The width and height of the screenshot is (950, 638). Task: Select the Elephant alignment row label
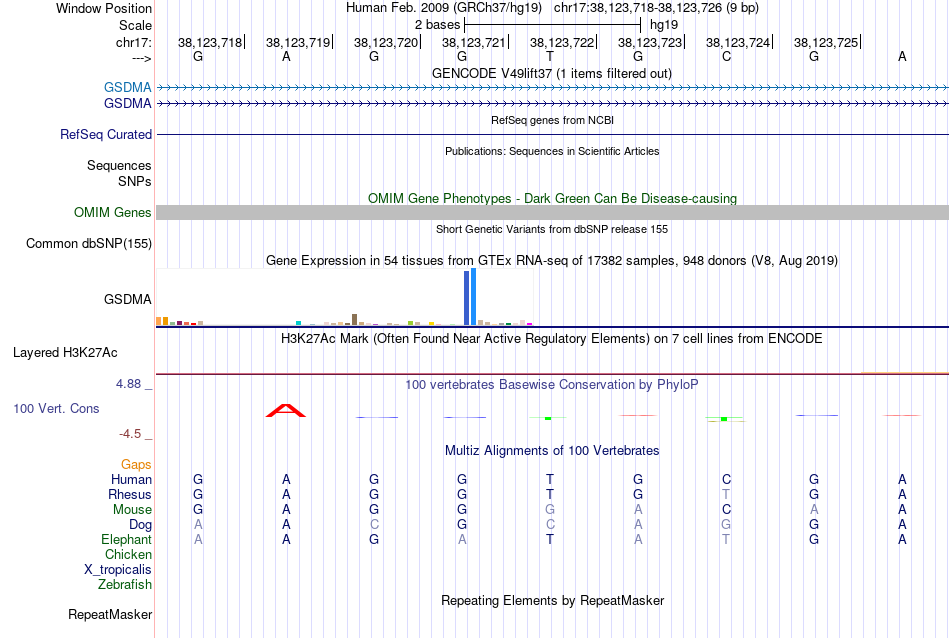tap(126, 540)
